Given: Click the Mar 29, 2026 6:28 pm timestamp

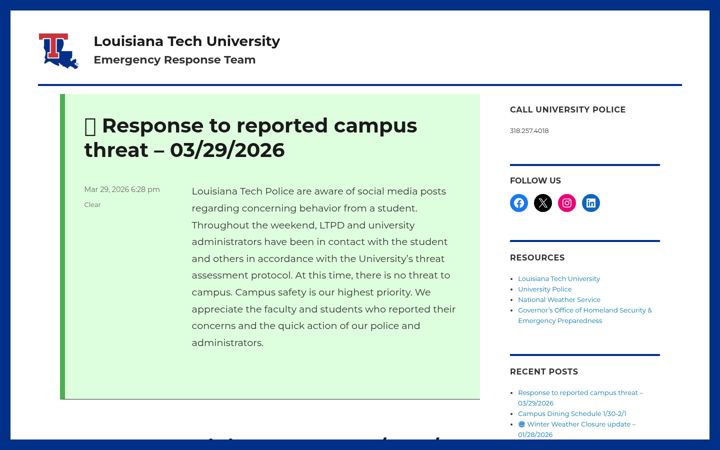Looking at the screenshot, I should coord(122,189).
